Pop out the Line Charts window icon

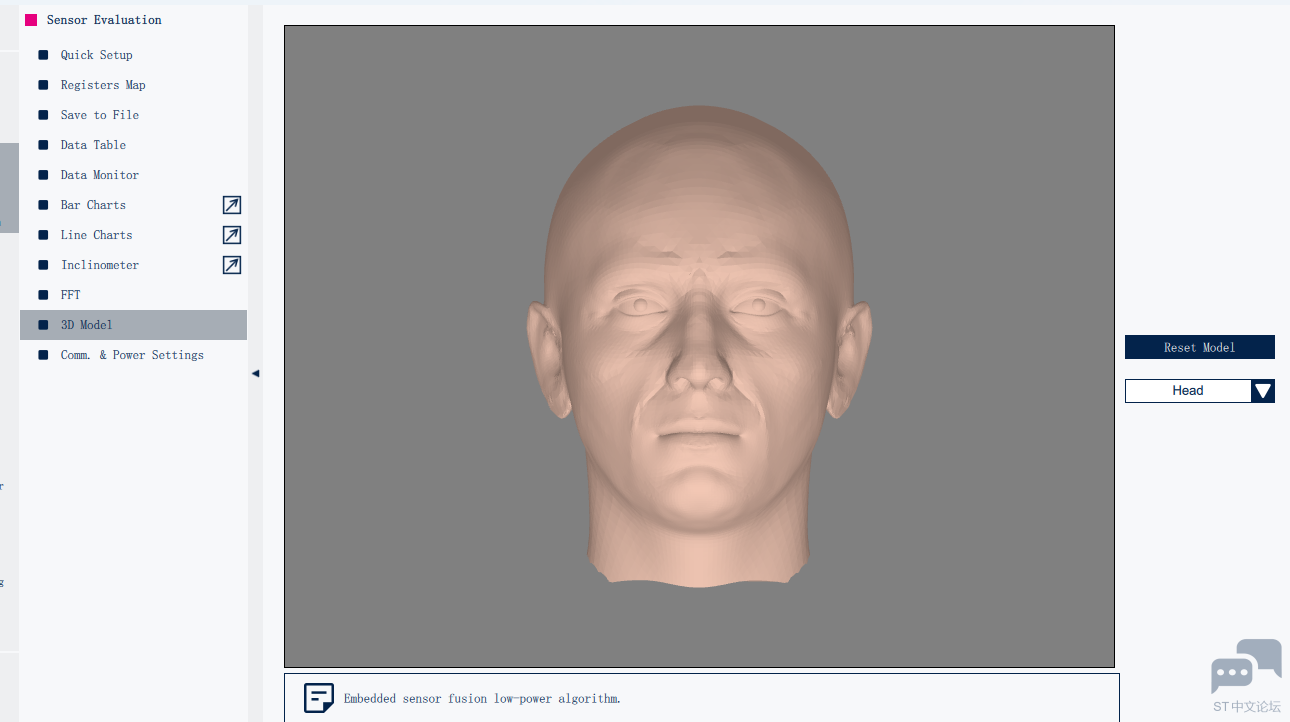coord(232,235)
